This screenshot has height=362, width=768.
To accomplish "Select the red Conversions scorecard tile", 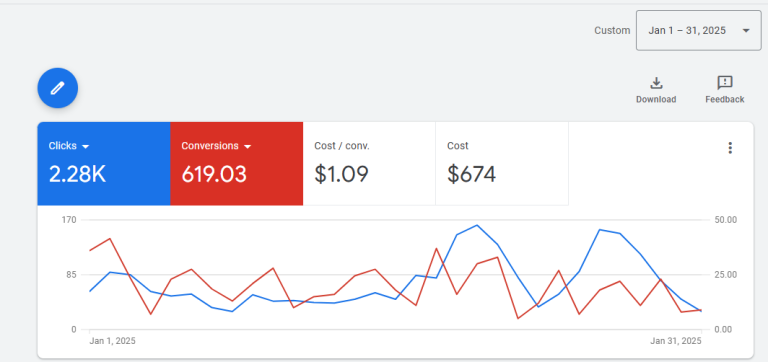I will [x=237, y=164].
